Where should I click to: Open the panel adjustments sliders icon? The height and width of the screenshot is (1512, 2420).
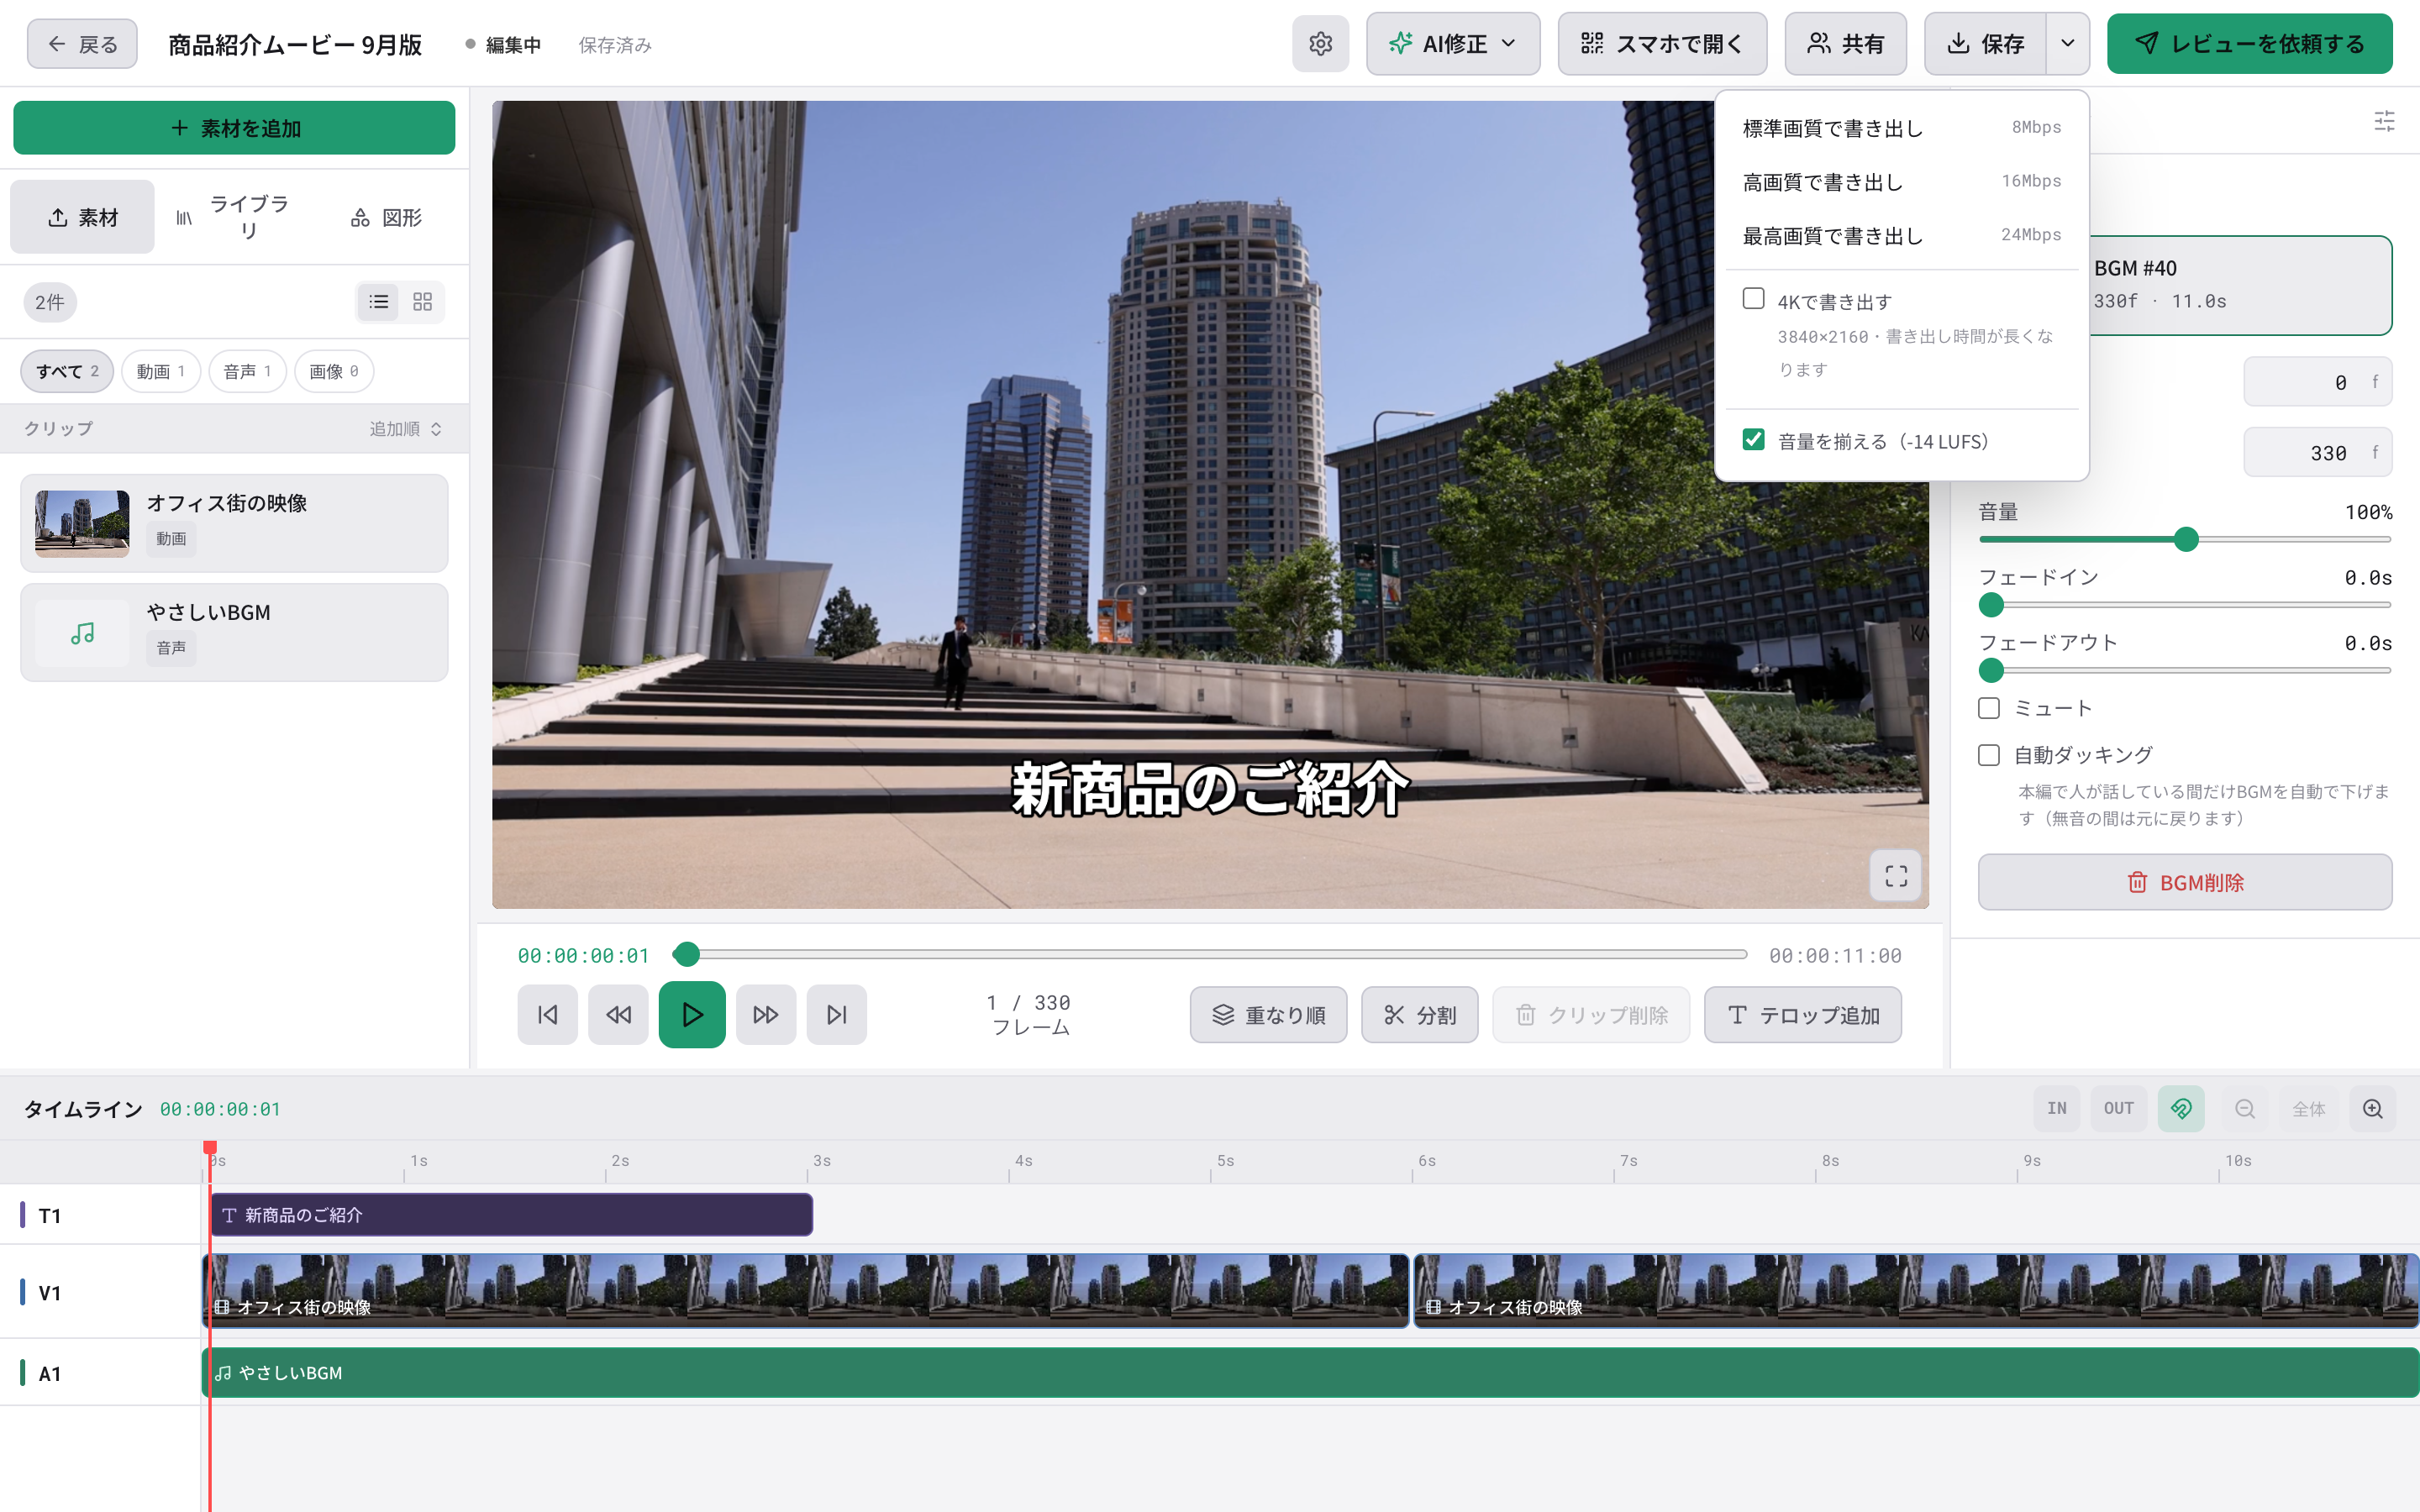(2385, 121)
